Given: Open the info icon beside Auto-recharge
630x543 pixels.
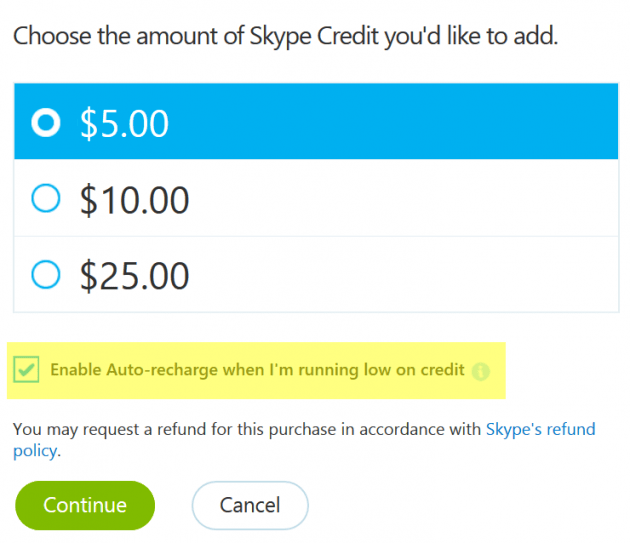Looking at the screenshot, I should pos(481,371).
